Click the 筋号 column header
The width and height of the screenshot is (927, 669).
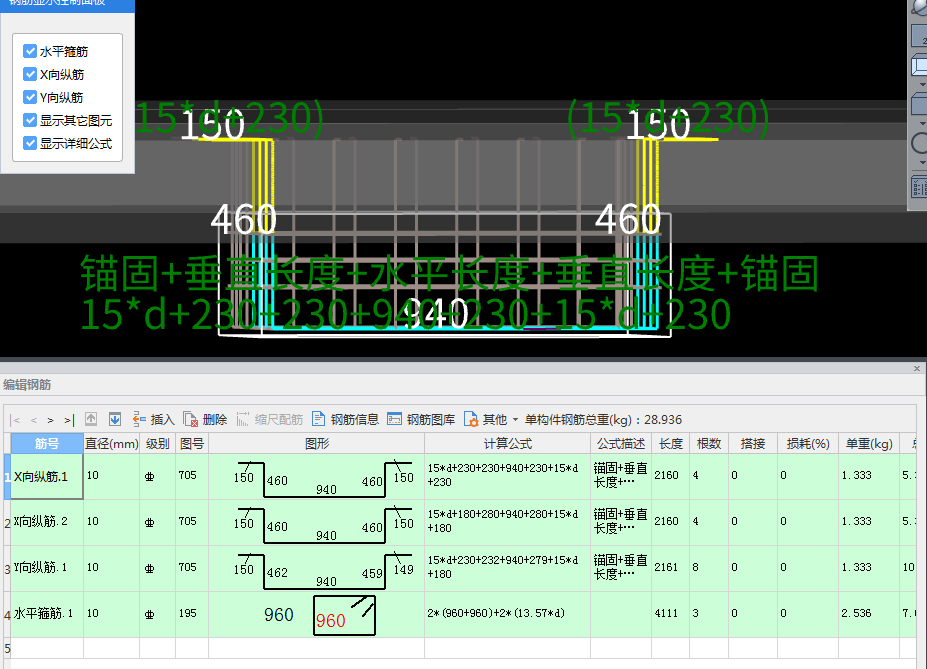coord(47,443)
